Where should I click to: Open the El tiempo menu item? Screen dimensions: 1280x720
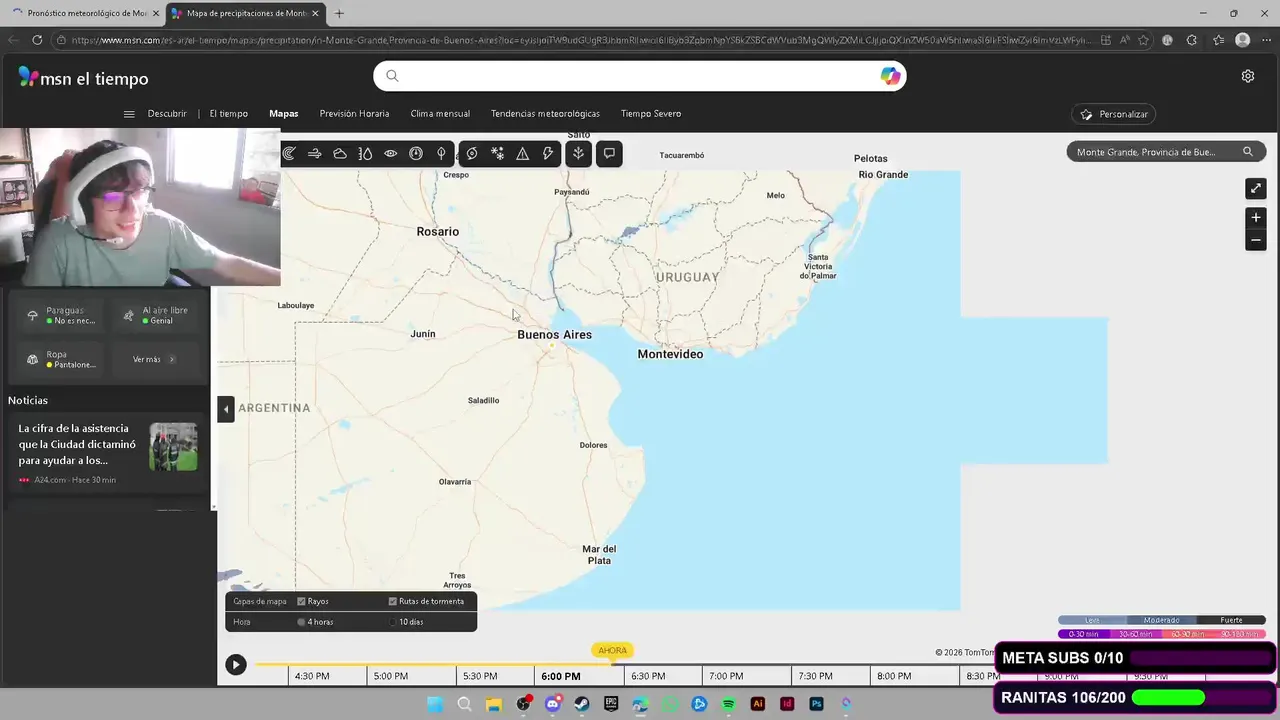click(229, 114)
